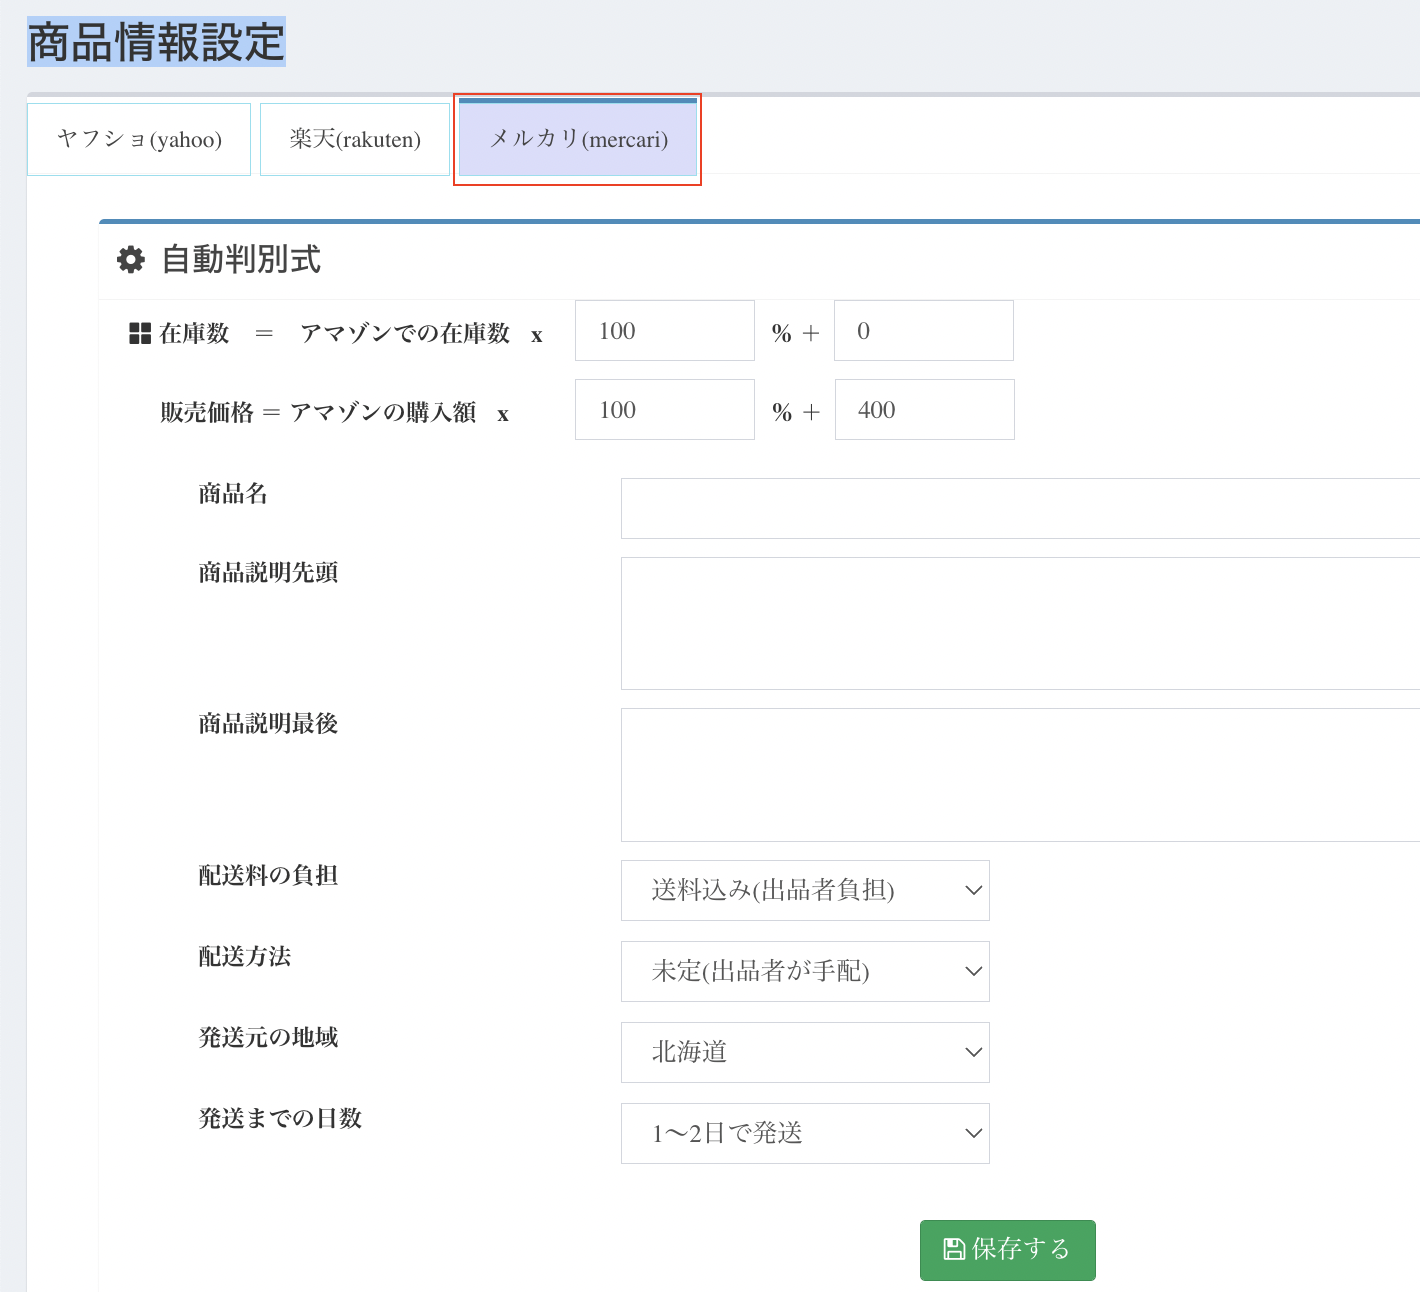
Task: Expand the 発送までの日数 dropdown
Action: 805,1133
